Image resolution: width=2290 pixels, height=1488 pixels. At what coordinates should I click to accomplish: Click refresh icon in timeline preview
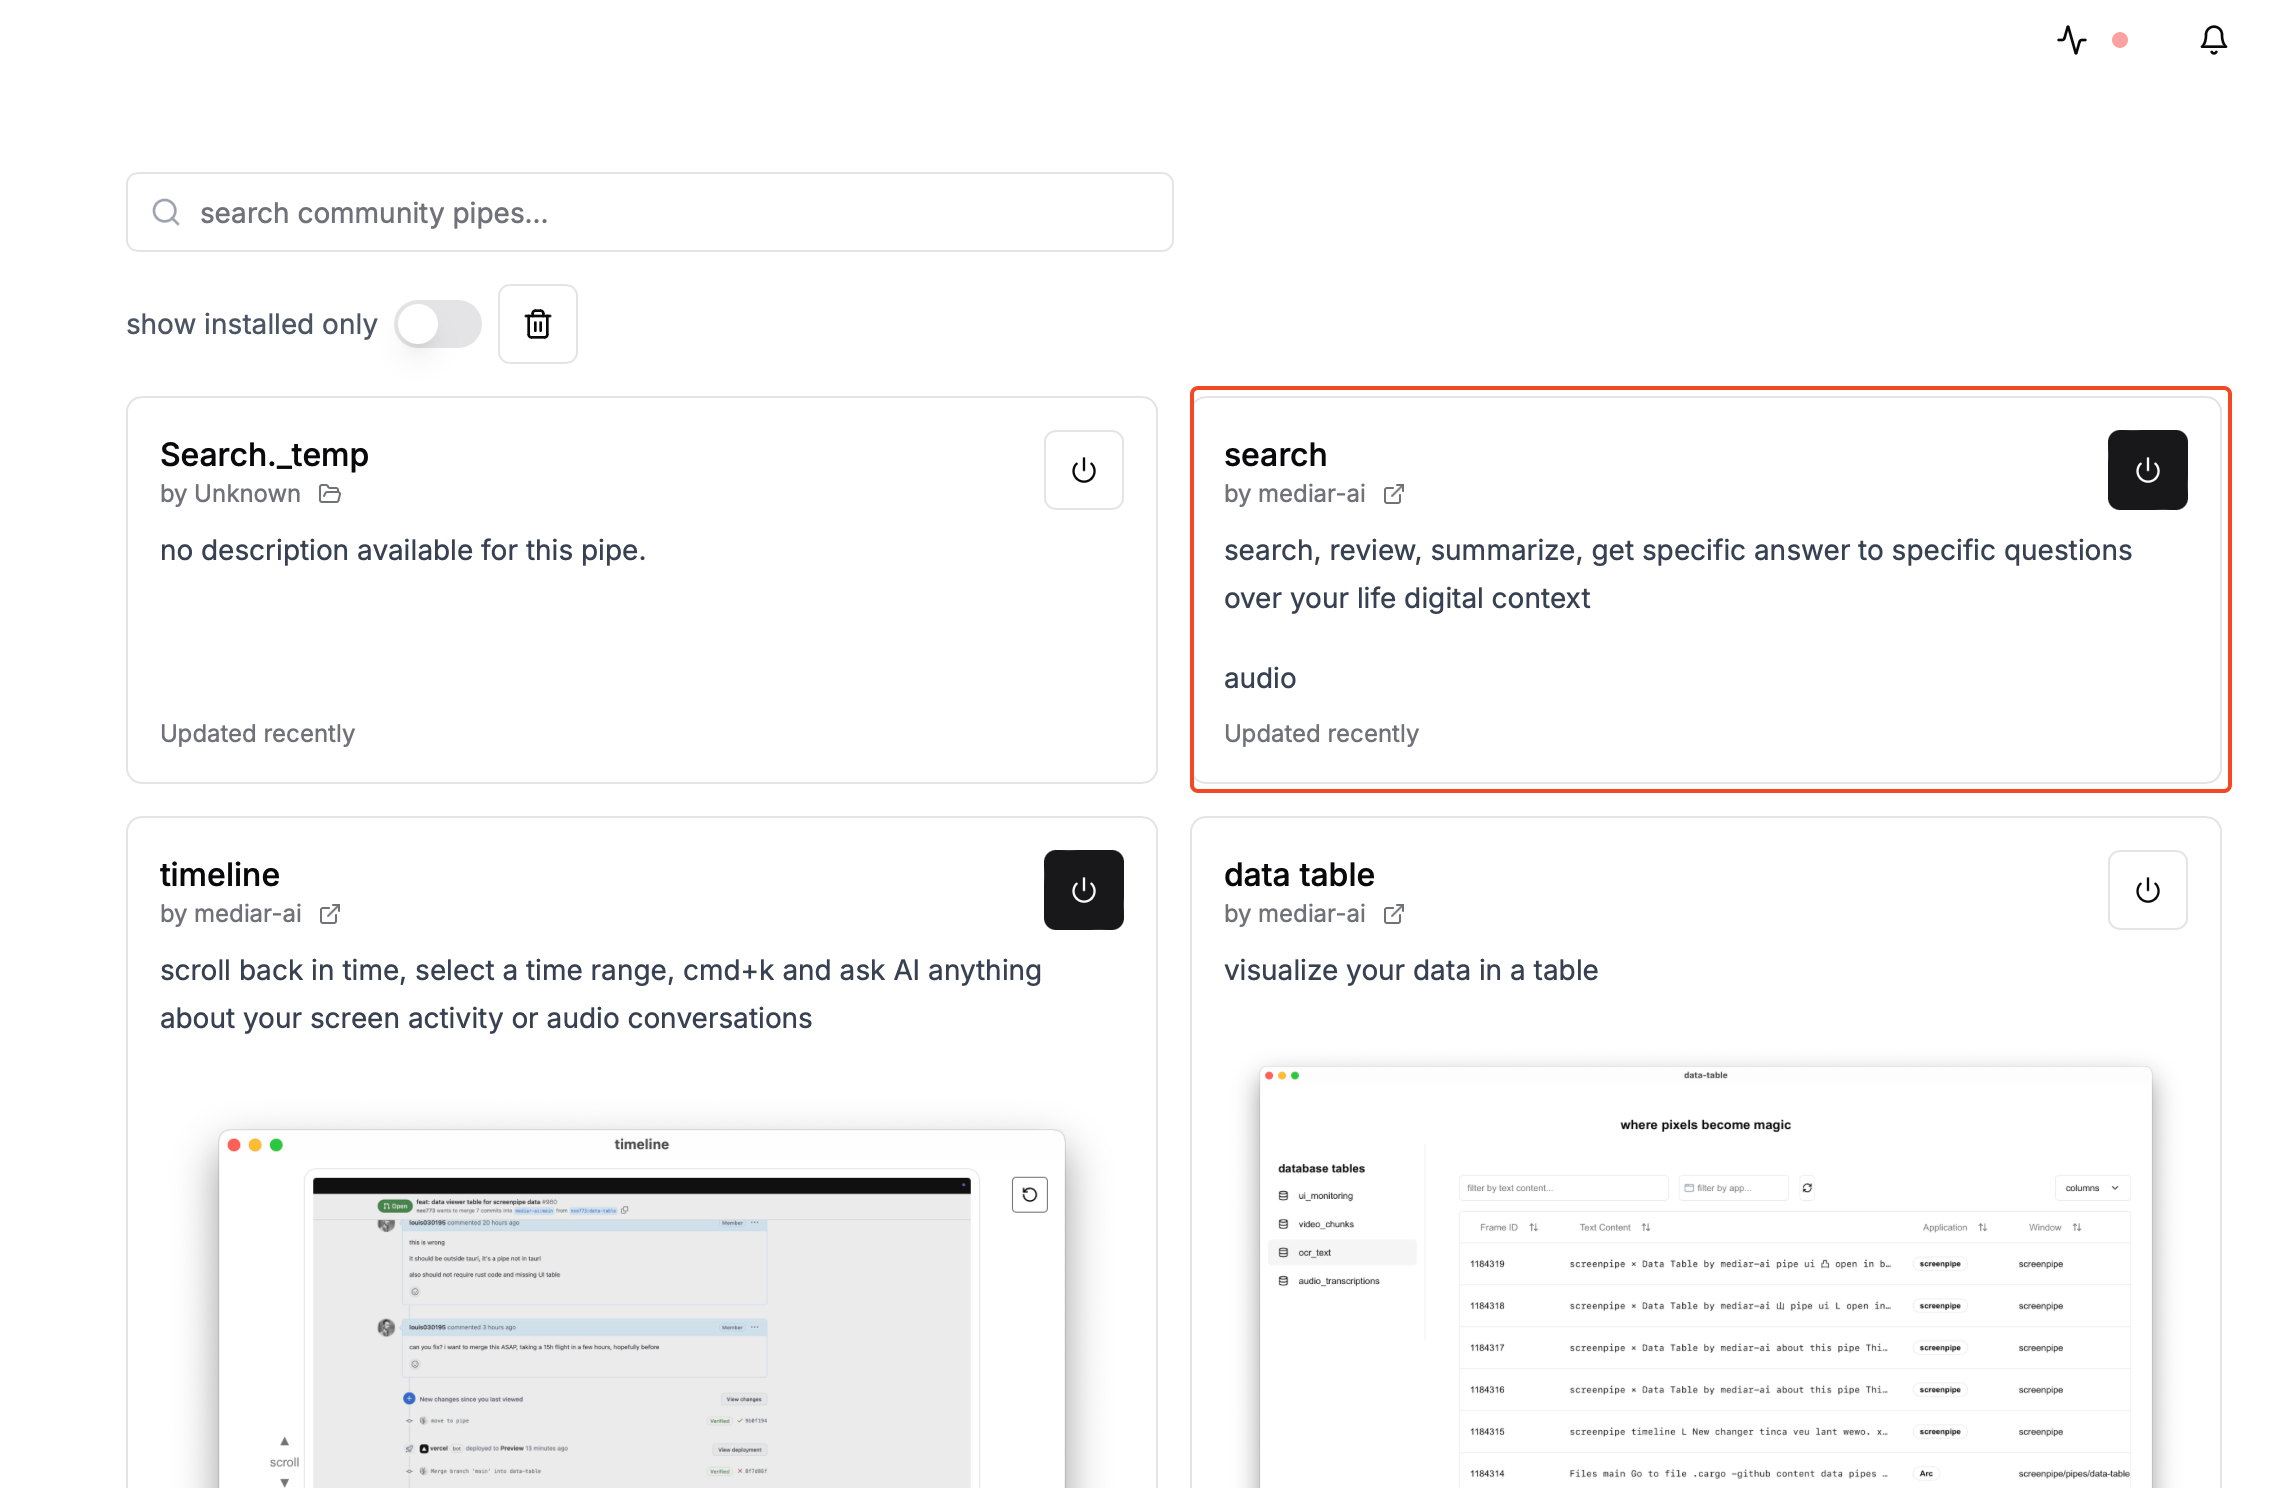pyautogui.click(x=1029, y=1194)
